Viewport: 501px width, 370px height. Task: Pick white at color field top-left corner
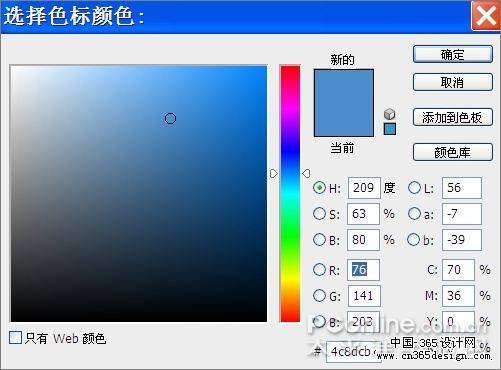pos(13,68)
